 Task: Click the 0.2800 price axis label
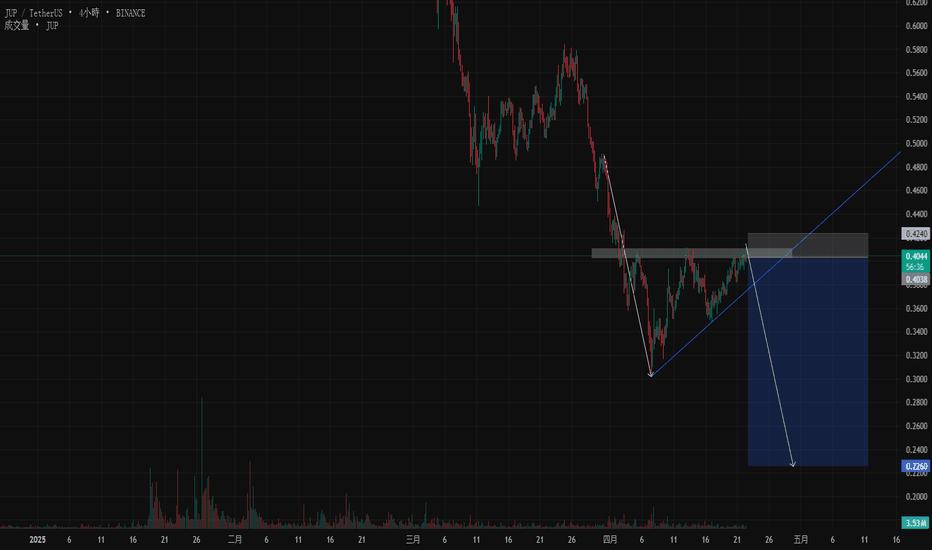(x=916, y=403)
